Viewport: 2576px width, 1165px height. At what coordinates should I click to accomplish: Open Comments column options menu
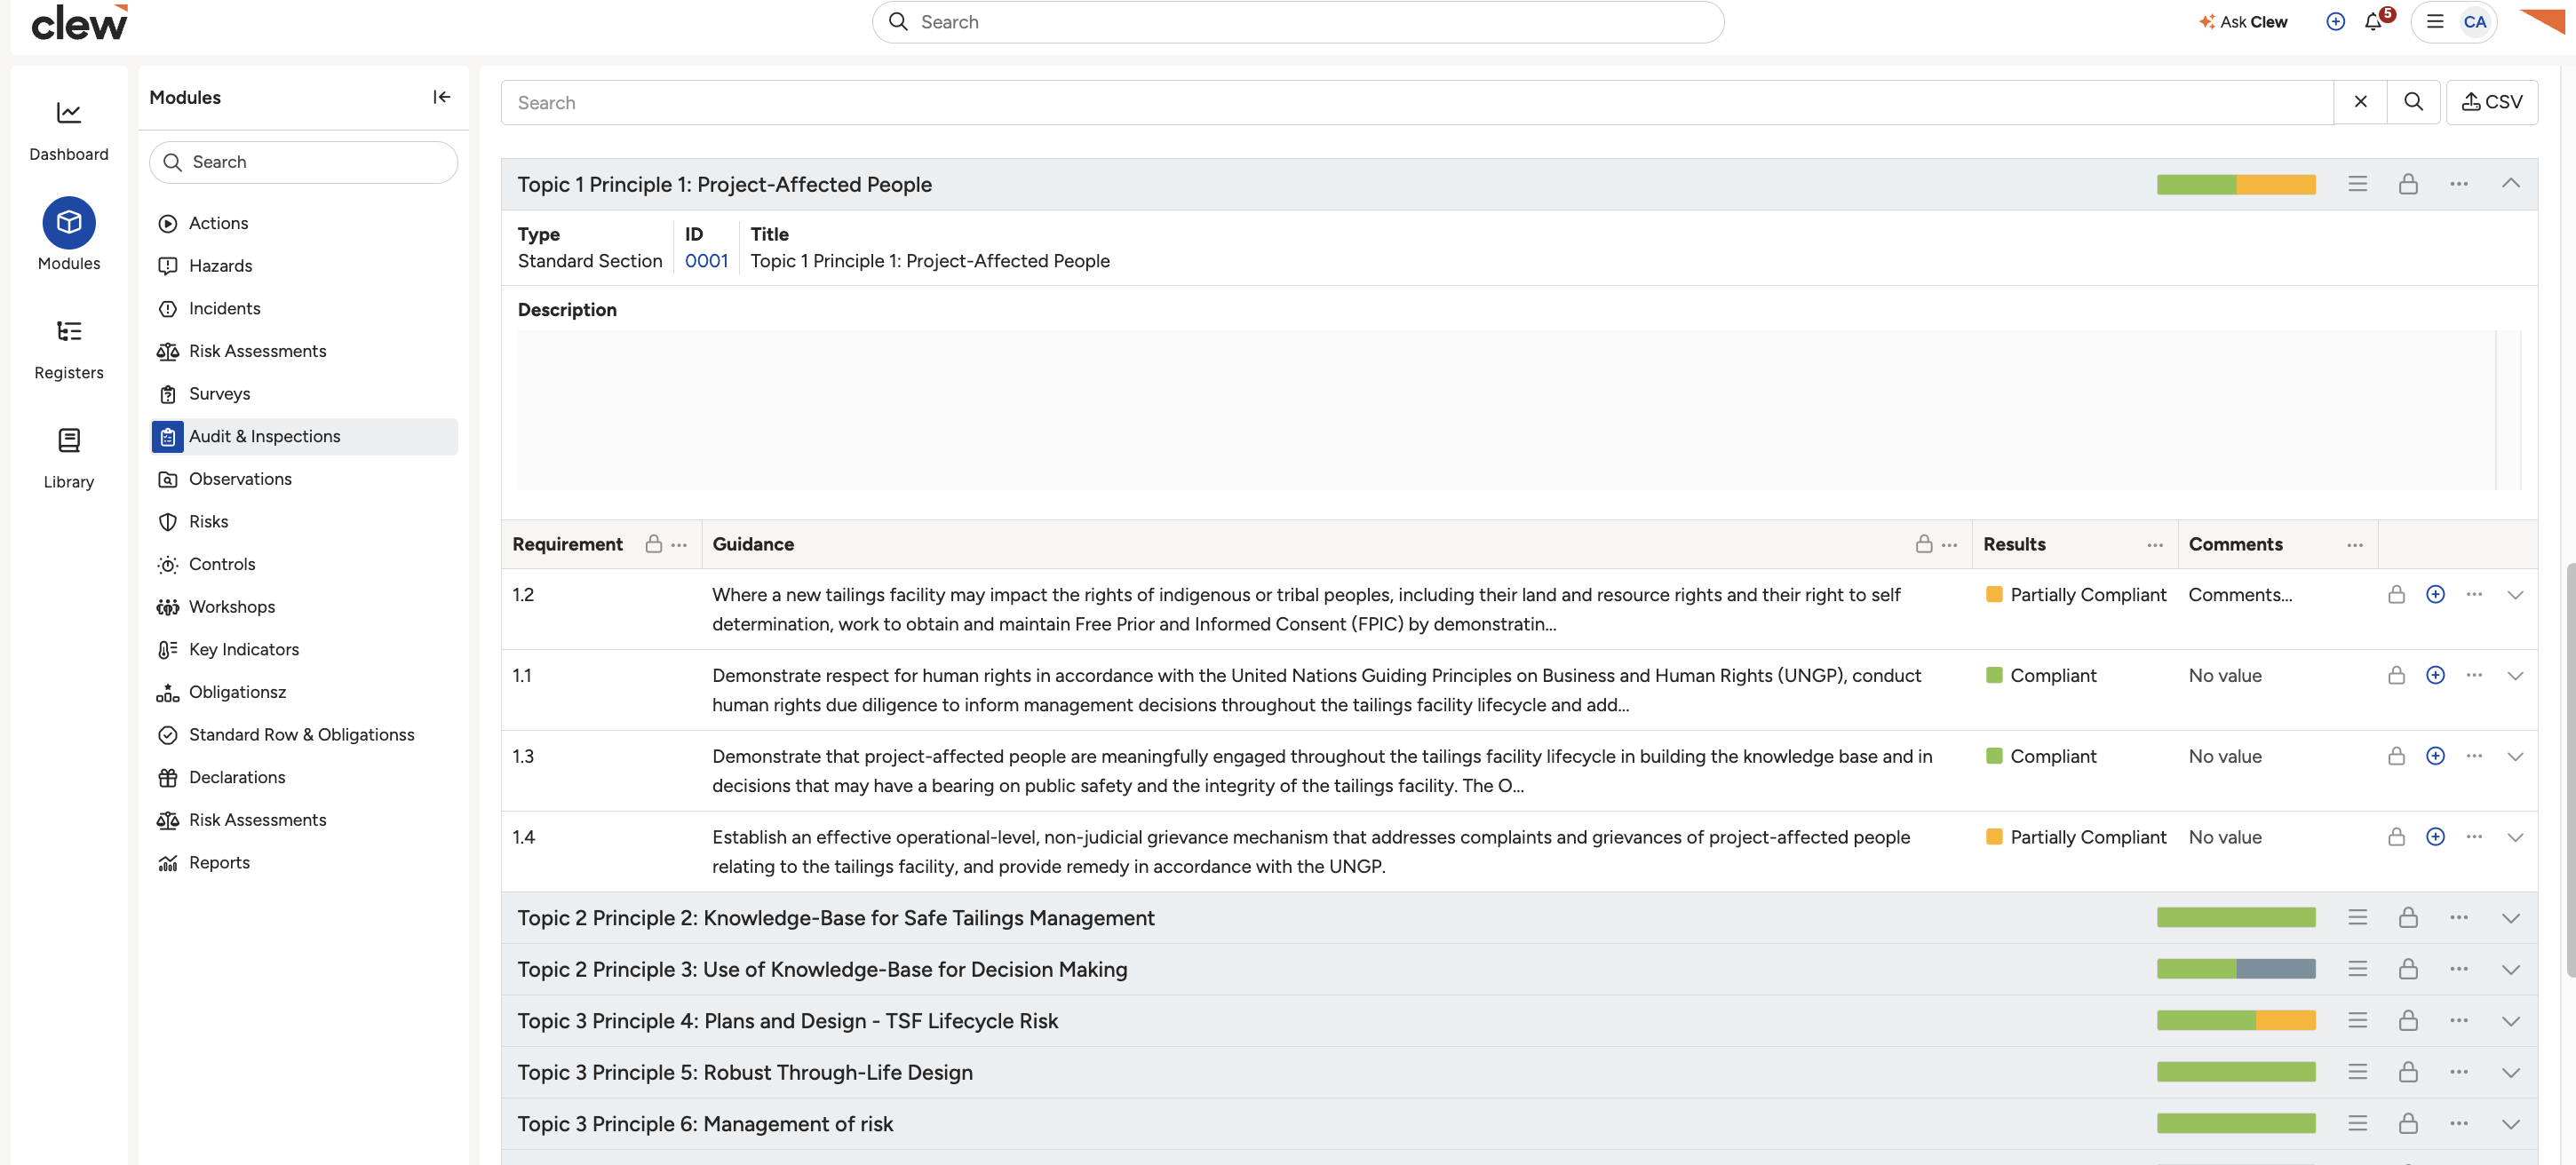click(x=2354, y=545)
